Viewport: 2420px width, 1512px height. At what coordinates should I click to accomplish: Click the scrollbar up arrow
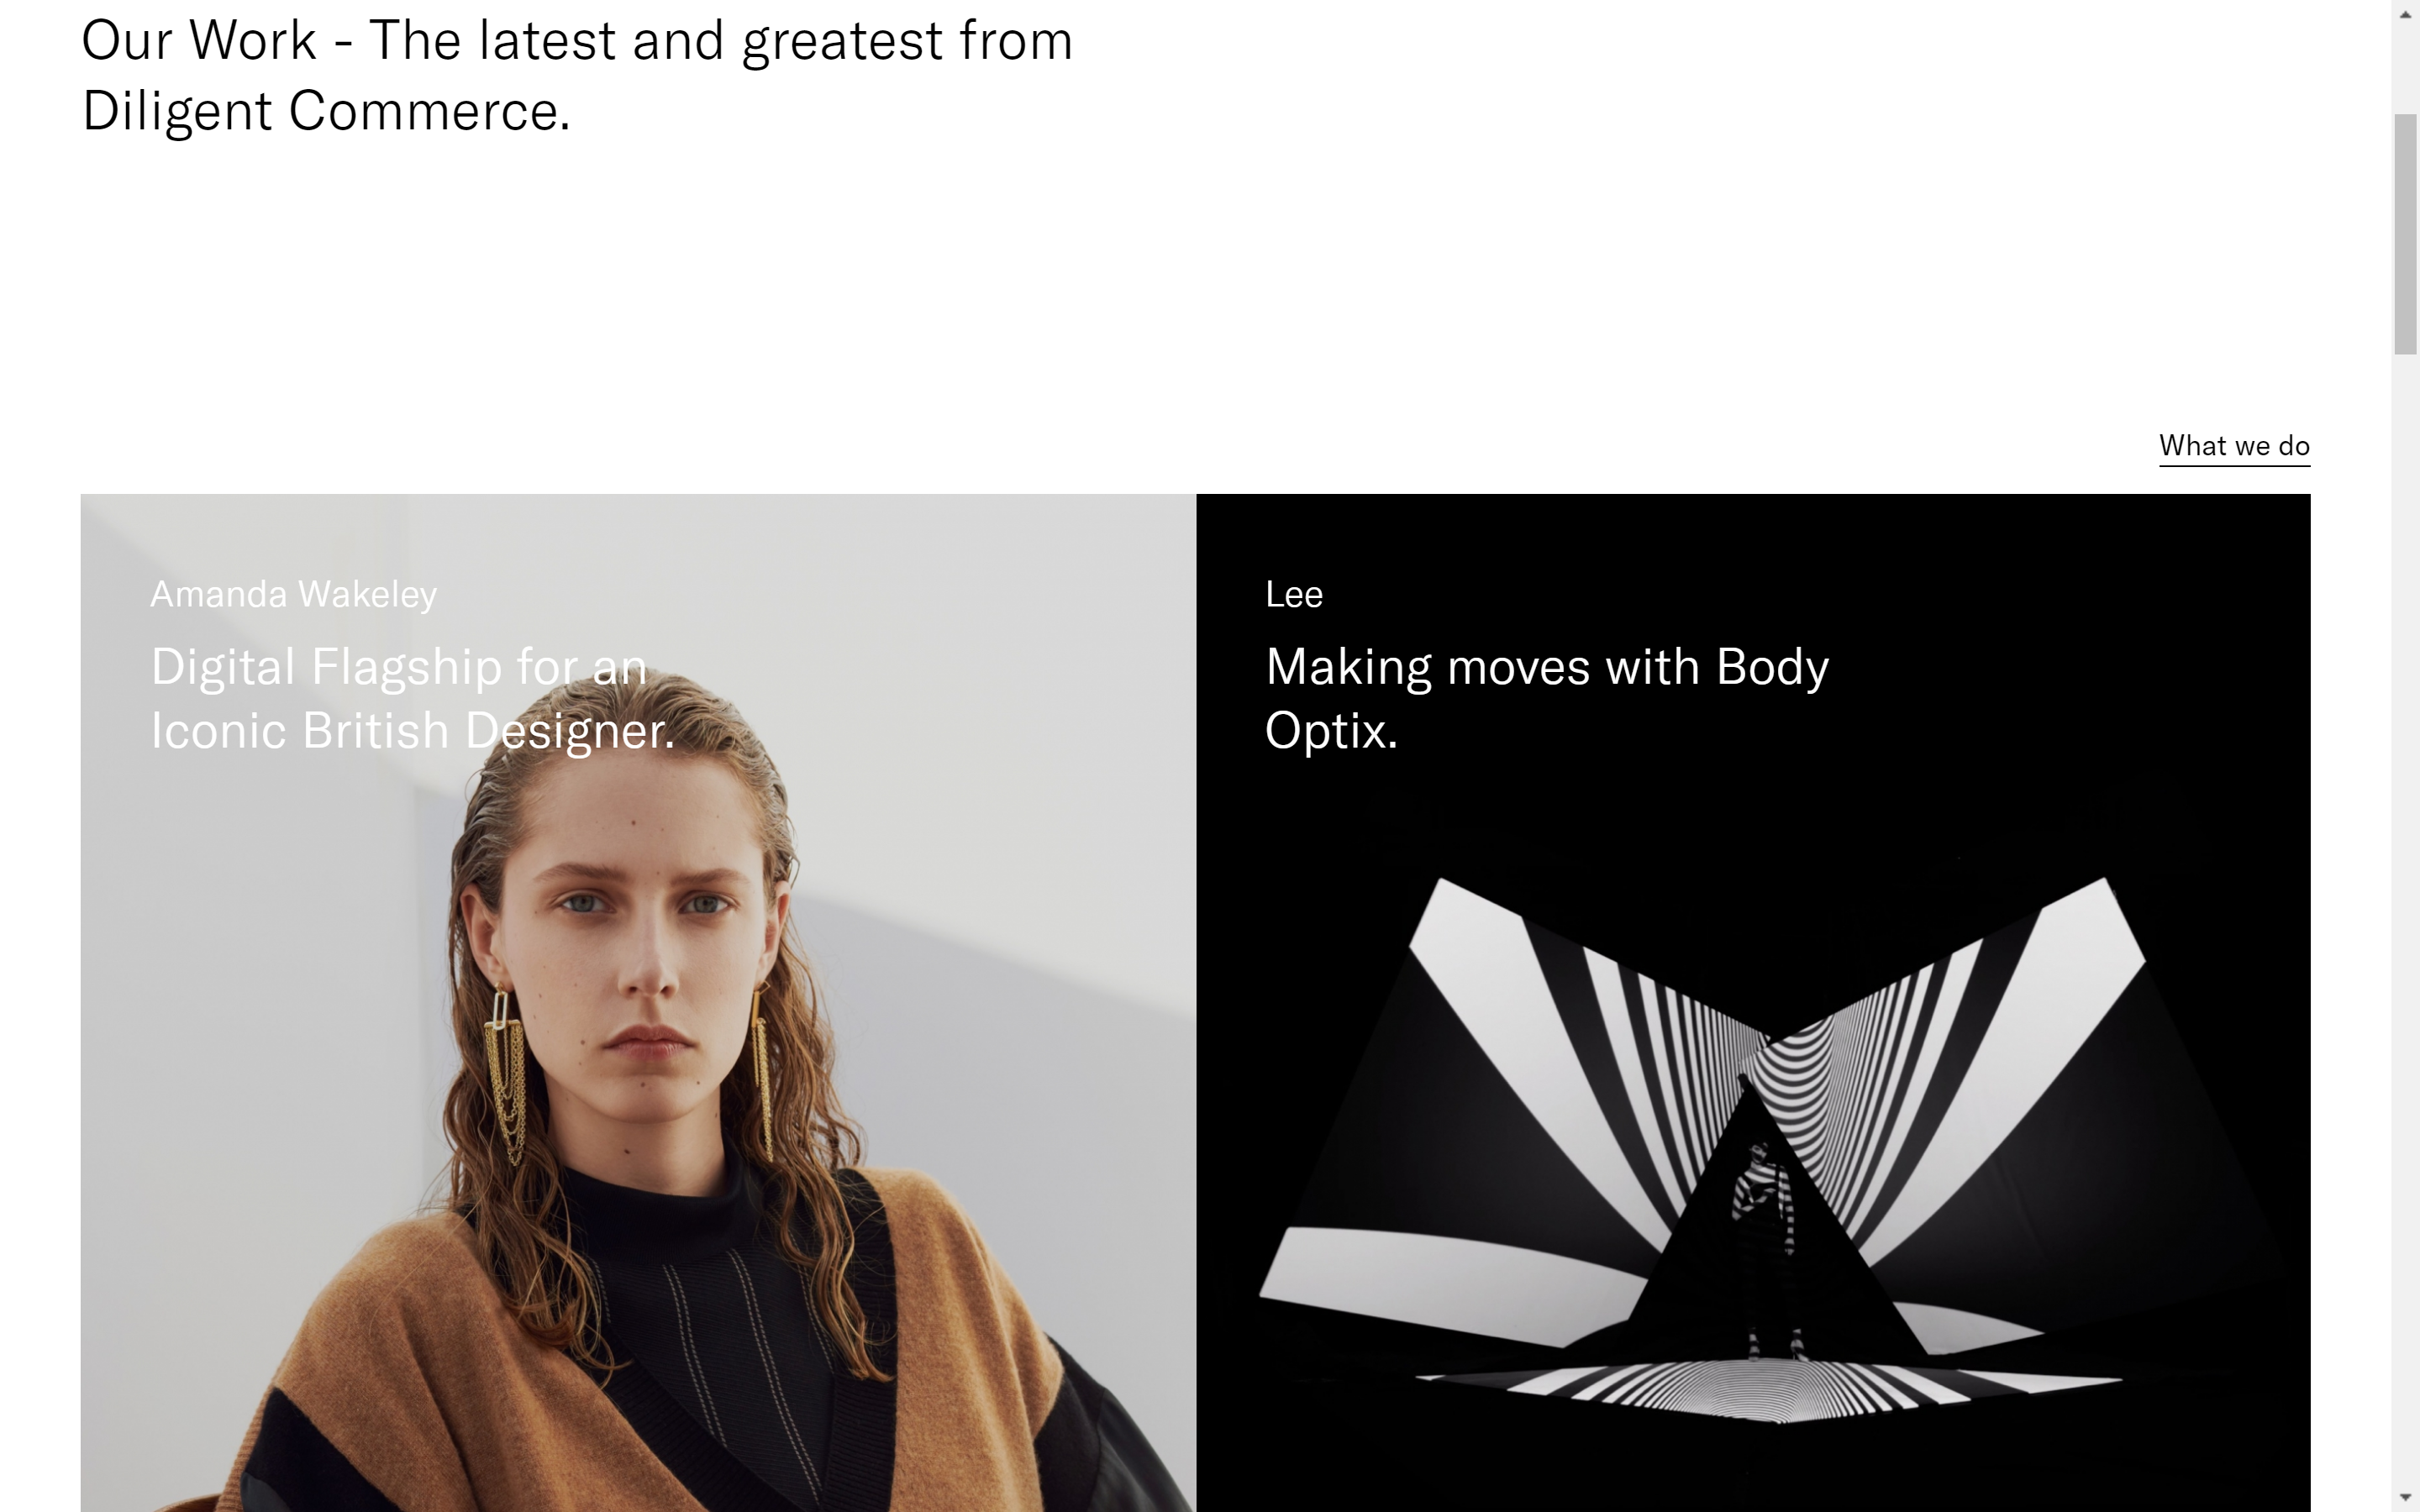[2406, 14]
